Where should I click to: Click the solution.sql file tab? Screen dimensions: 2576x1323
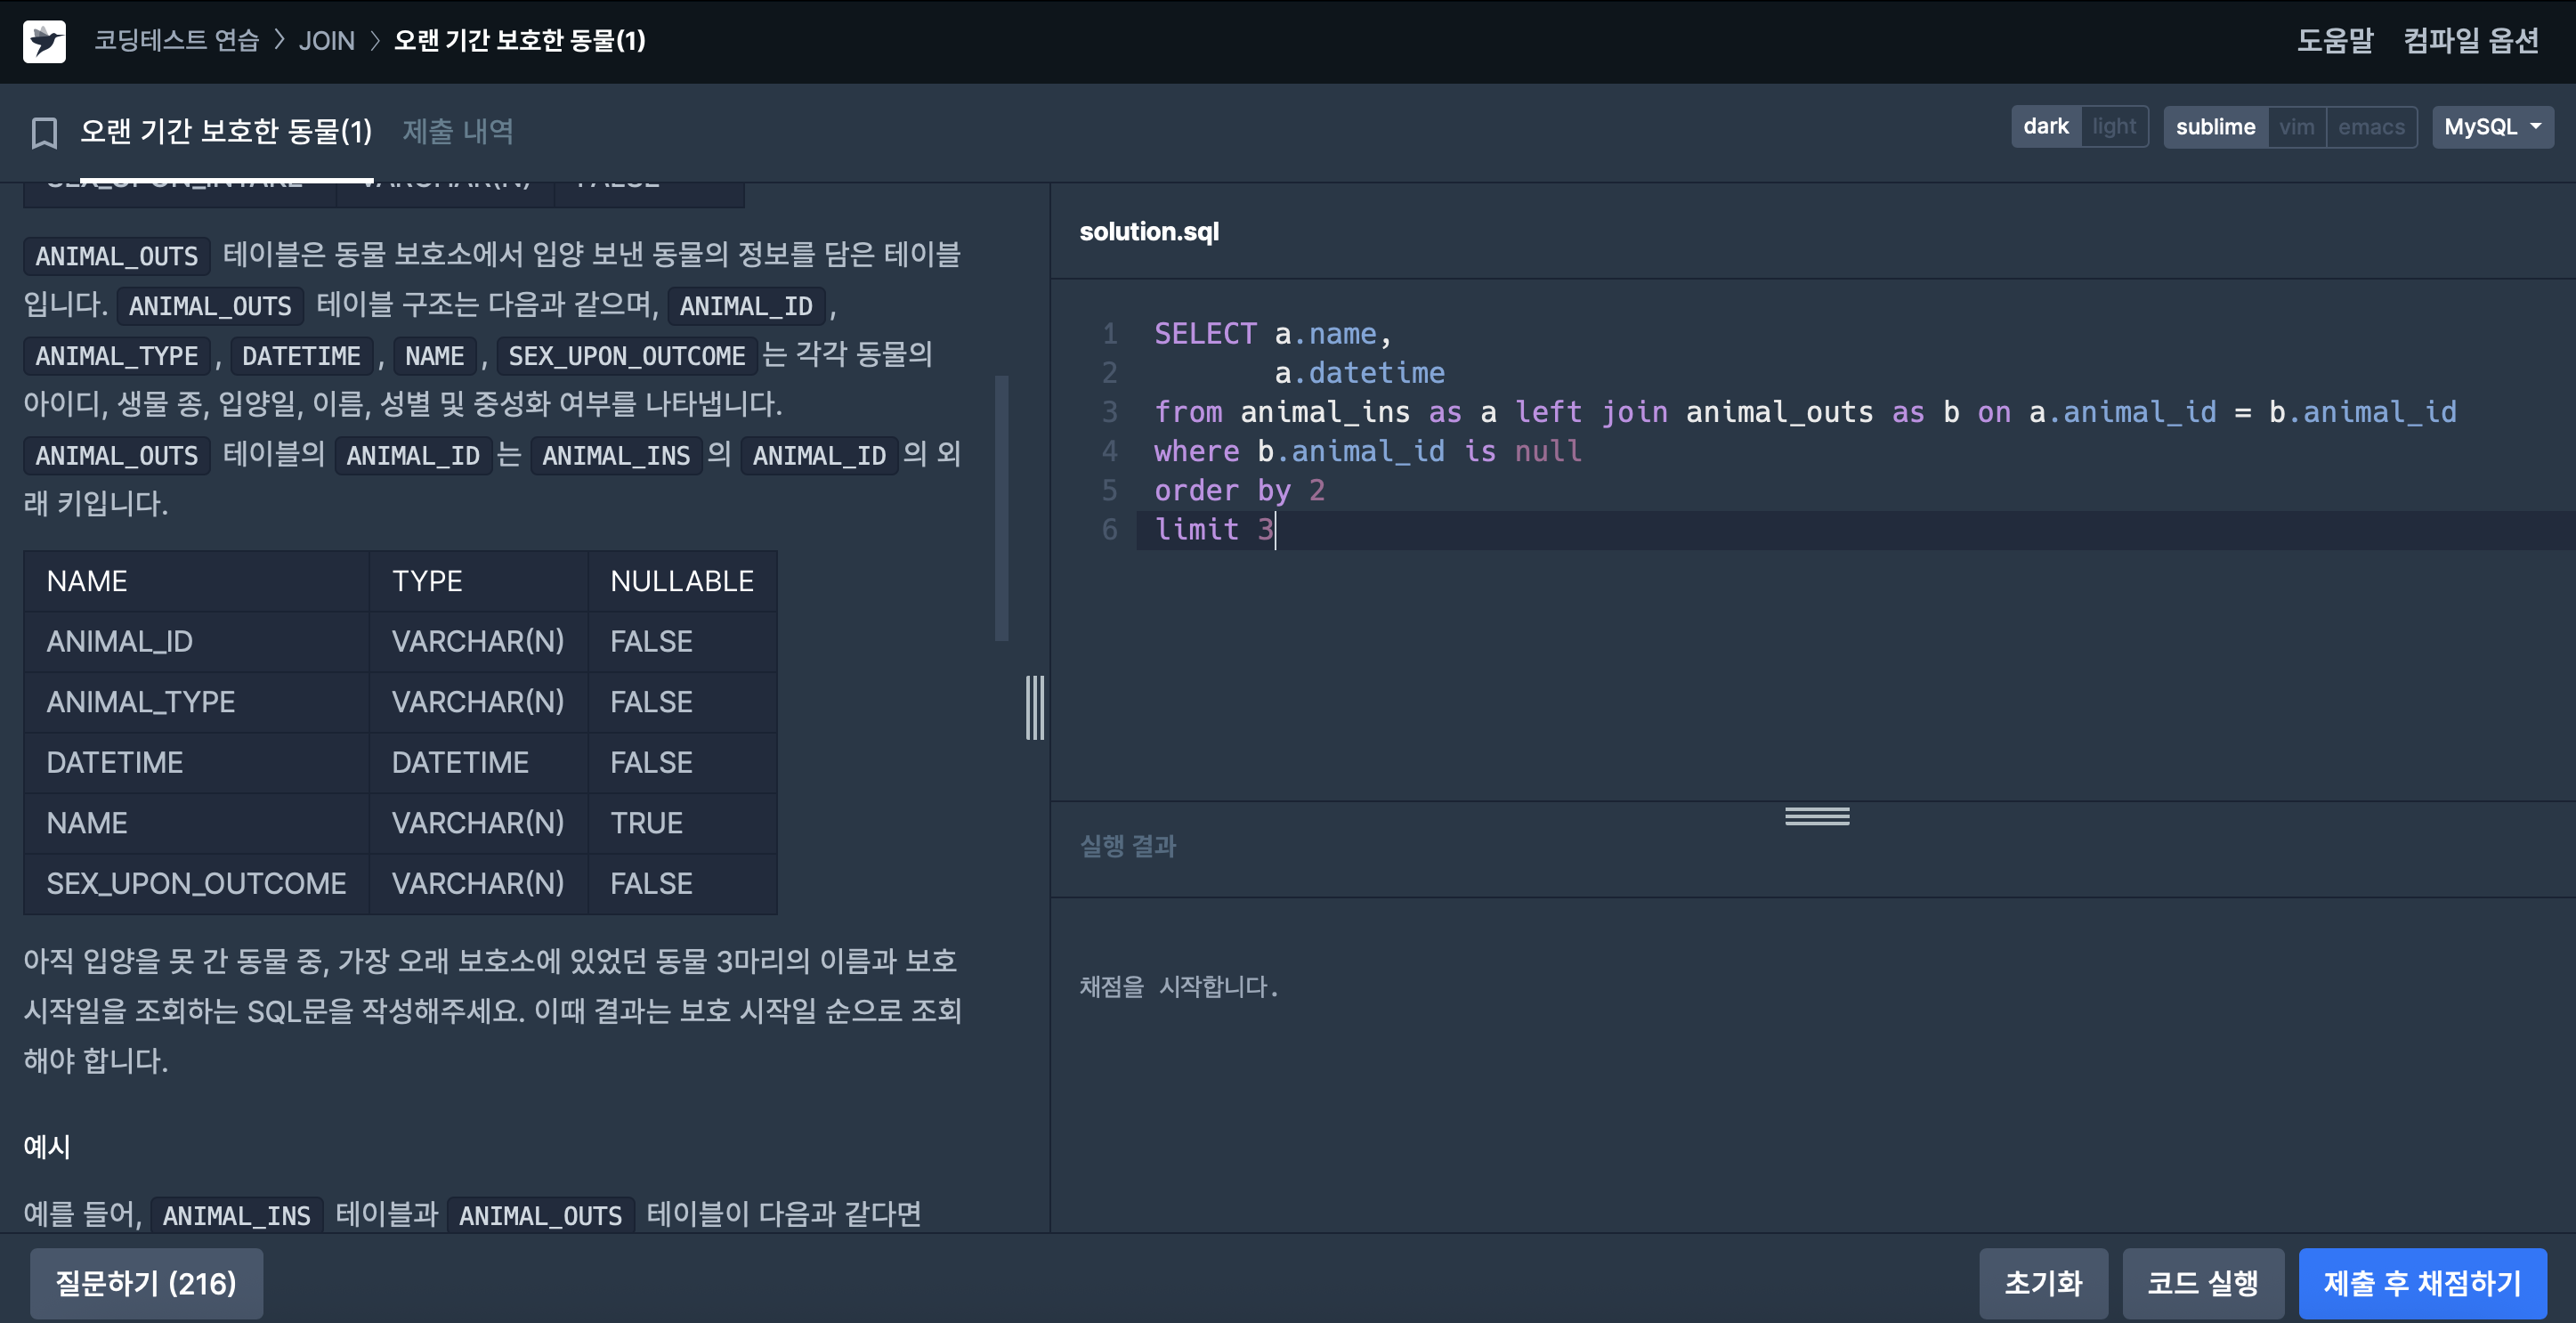point(1149,231)
